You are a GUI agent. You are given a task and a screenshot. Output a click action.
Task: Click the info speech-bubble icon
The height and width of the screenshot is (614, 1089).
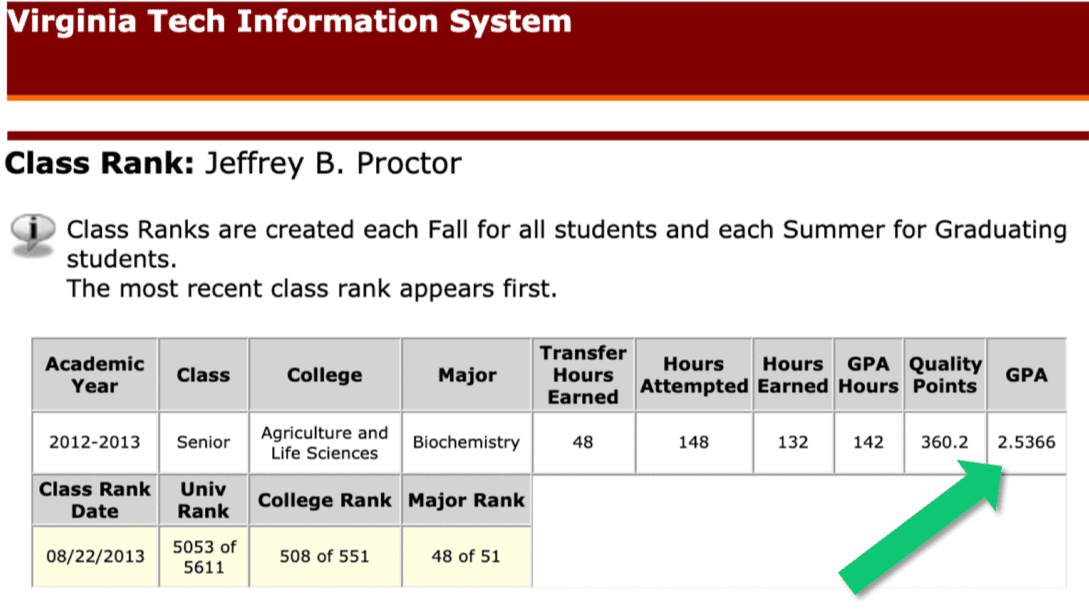pos(32,233)
